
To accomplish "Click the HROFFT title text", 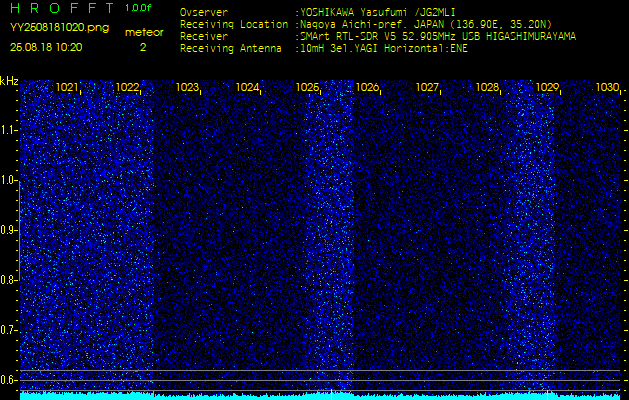I will [x=63, y=8].
